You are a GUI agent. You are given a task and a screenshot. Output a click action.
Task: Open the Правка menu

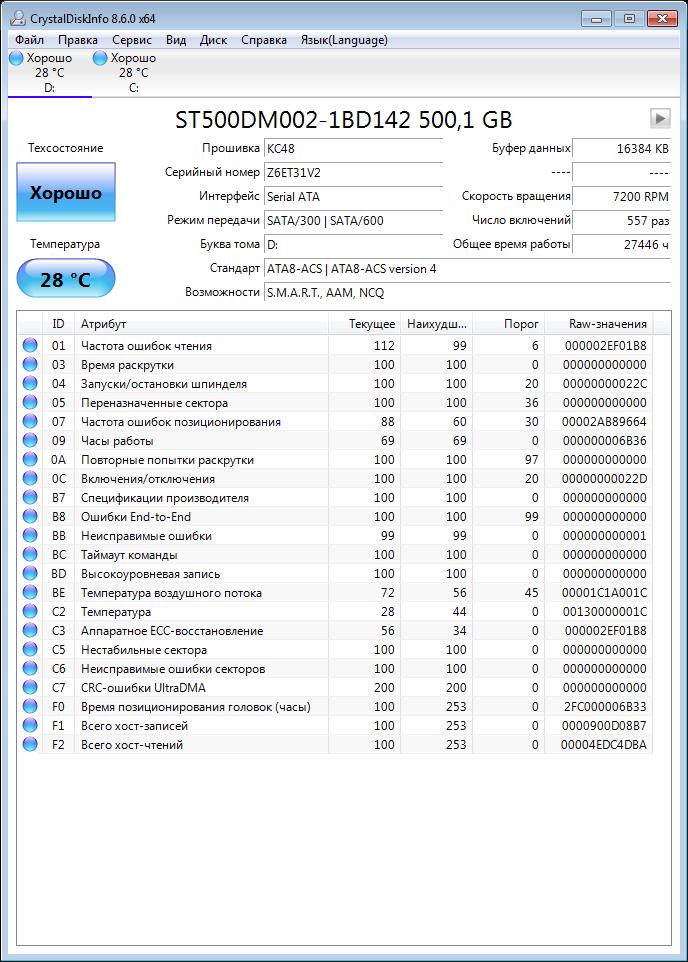click(x=78, y=40)
